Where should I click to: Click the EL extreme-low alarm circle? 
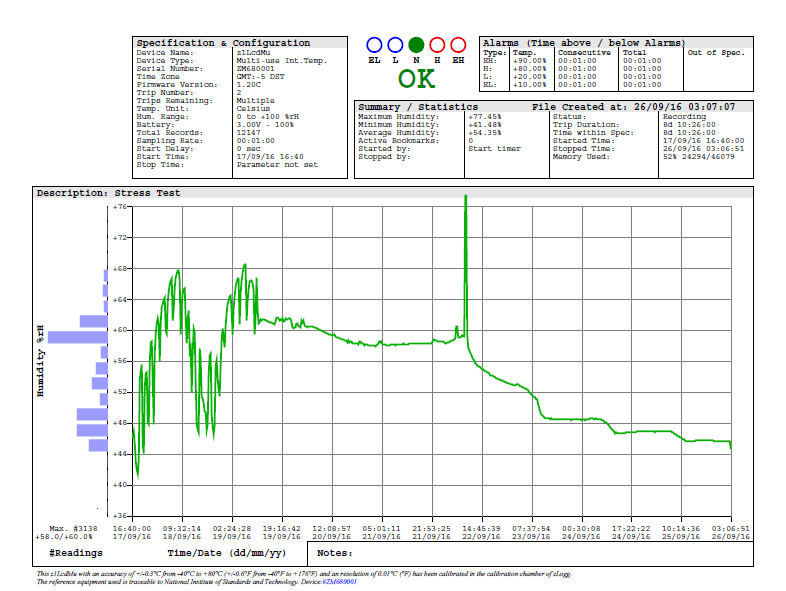[375, 45]
